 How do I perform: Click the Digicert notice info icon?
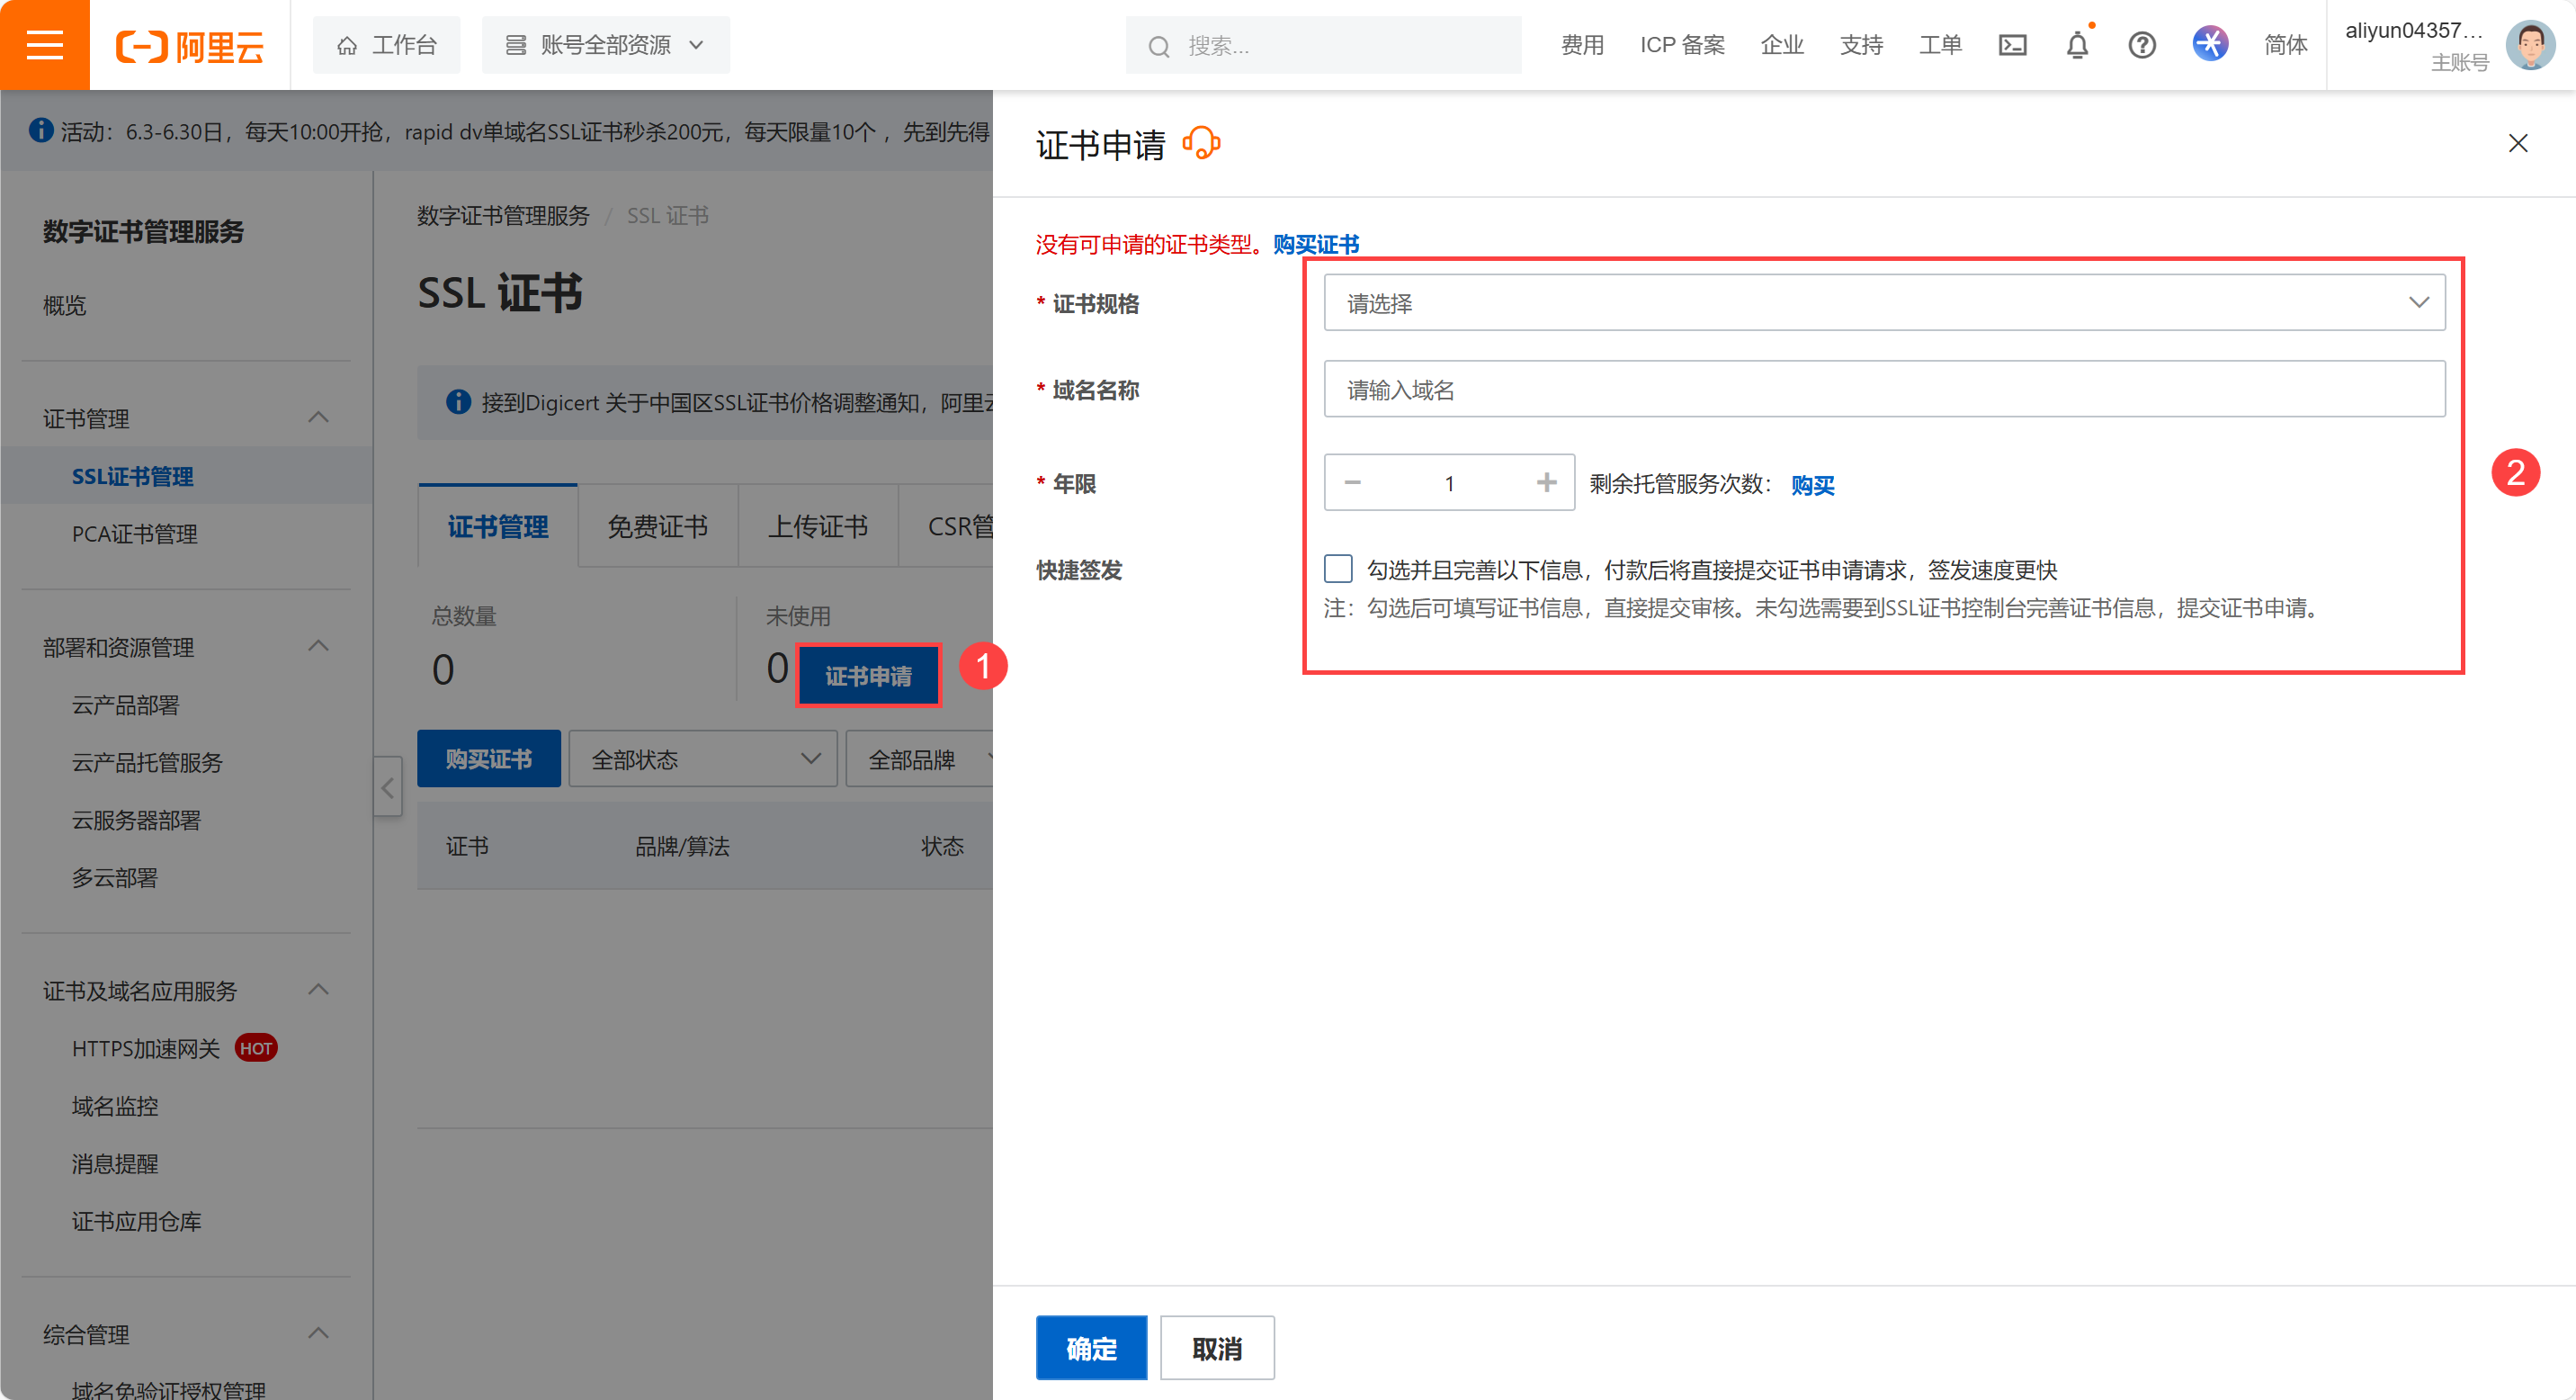[458, 402]
